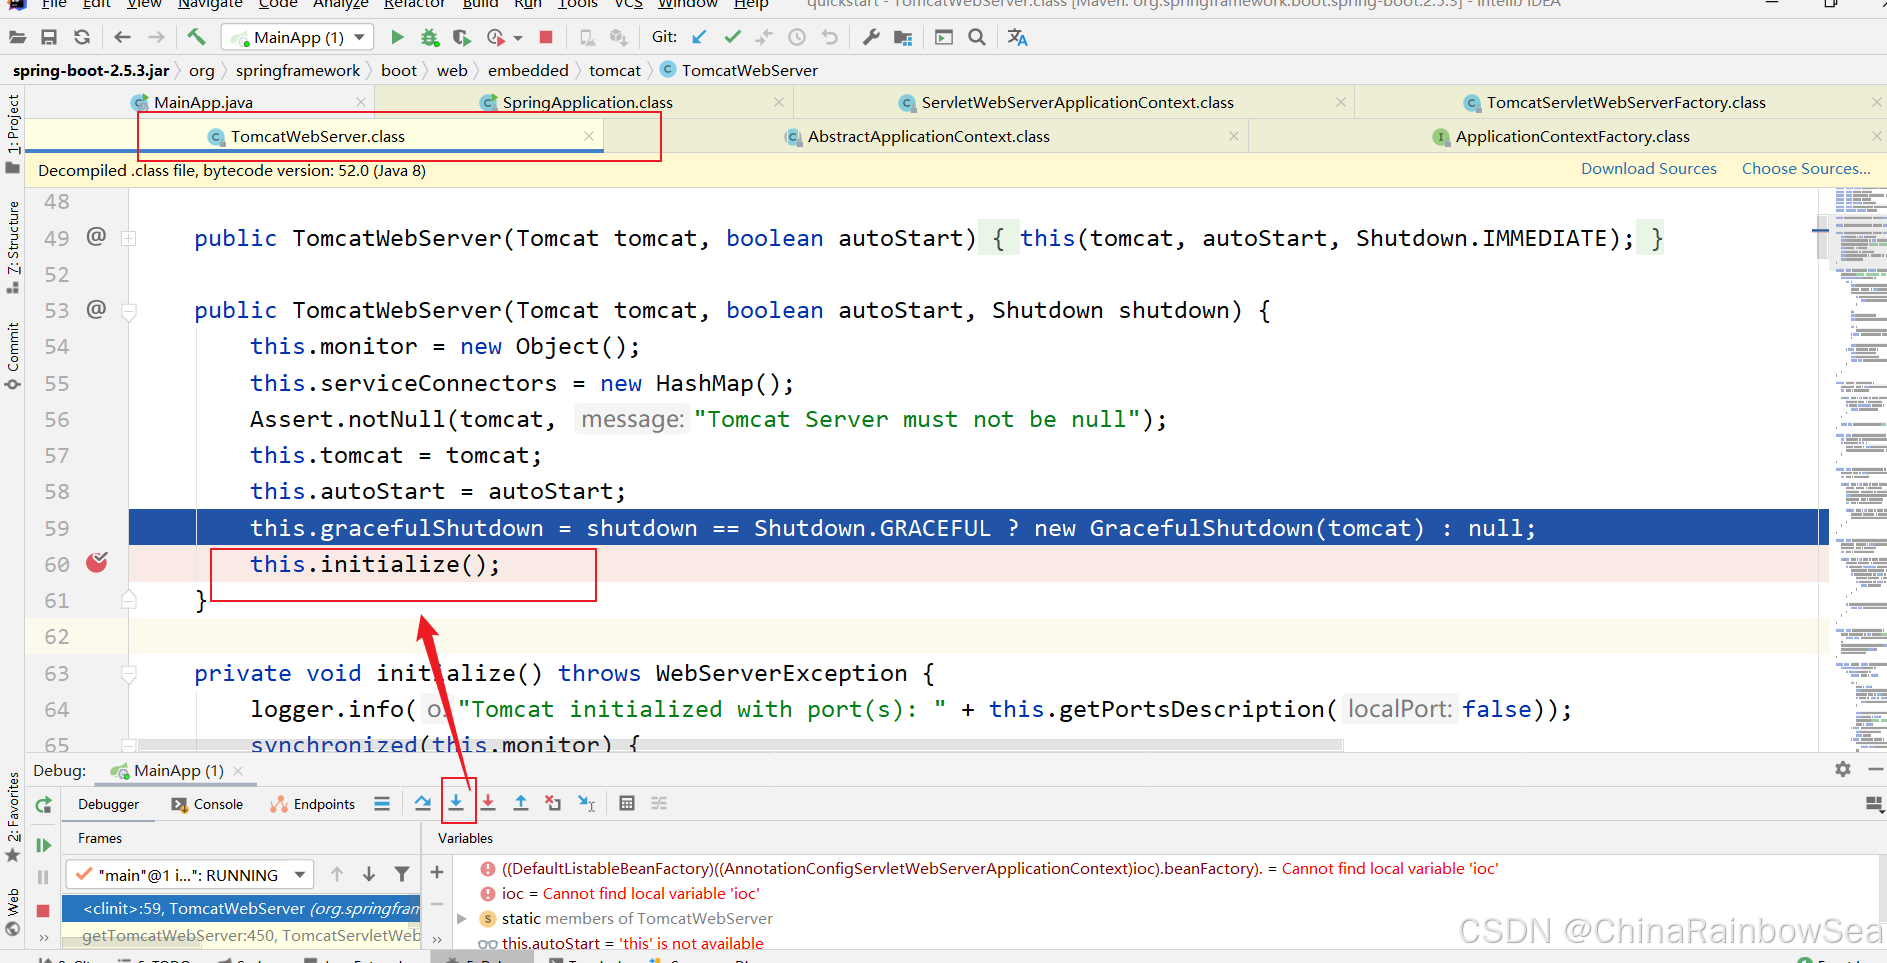This screenshot has width=1887, height=963.
Task: Switch to the Console tab in Debug panel
Action: (208, 804)
